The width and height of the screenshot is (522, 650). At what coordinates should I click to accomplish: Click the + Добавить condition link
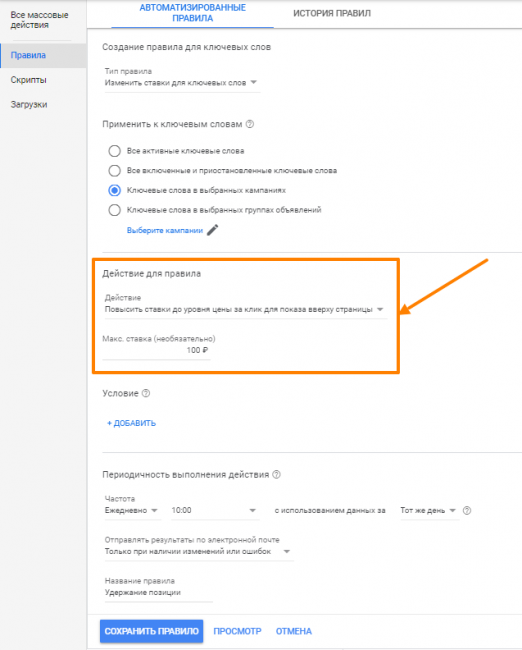(131, 423)
